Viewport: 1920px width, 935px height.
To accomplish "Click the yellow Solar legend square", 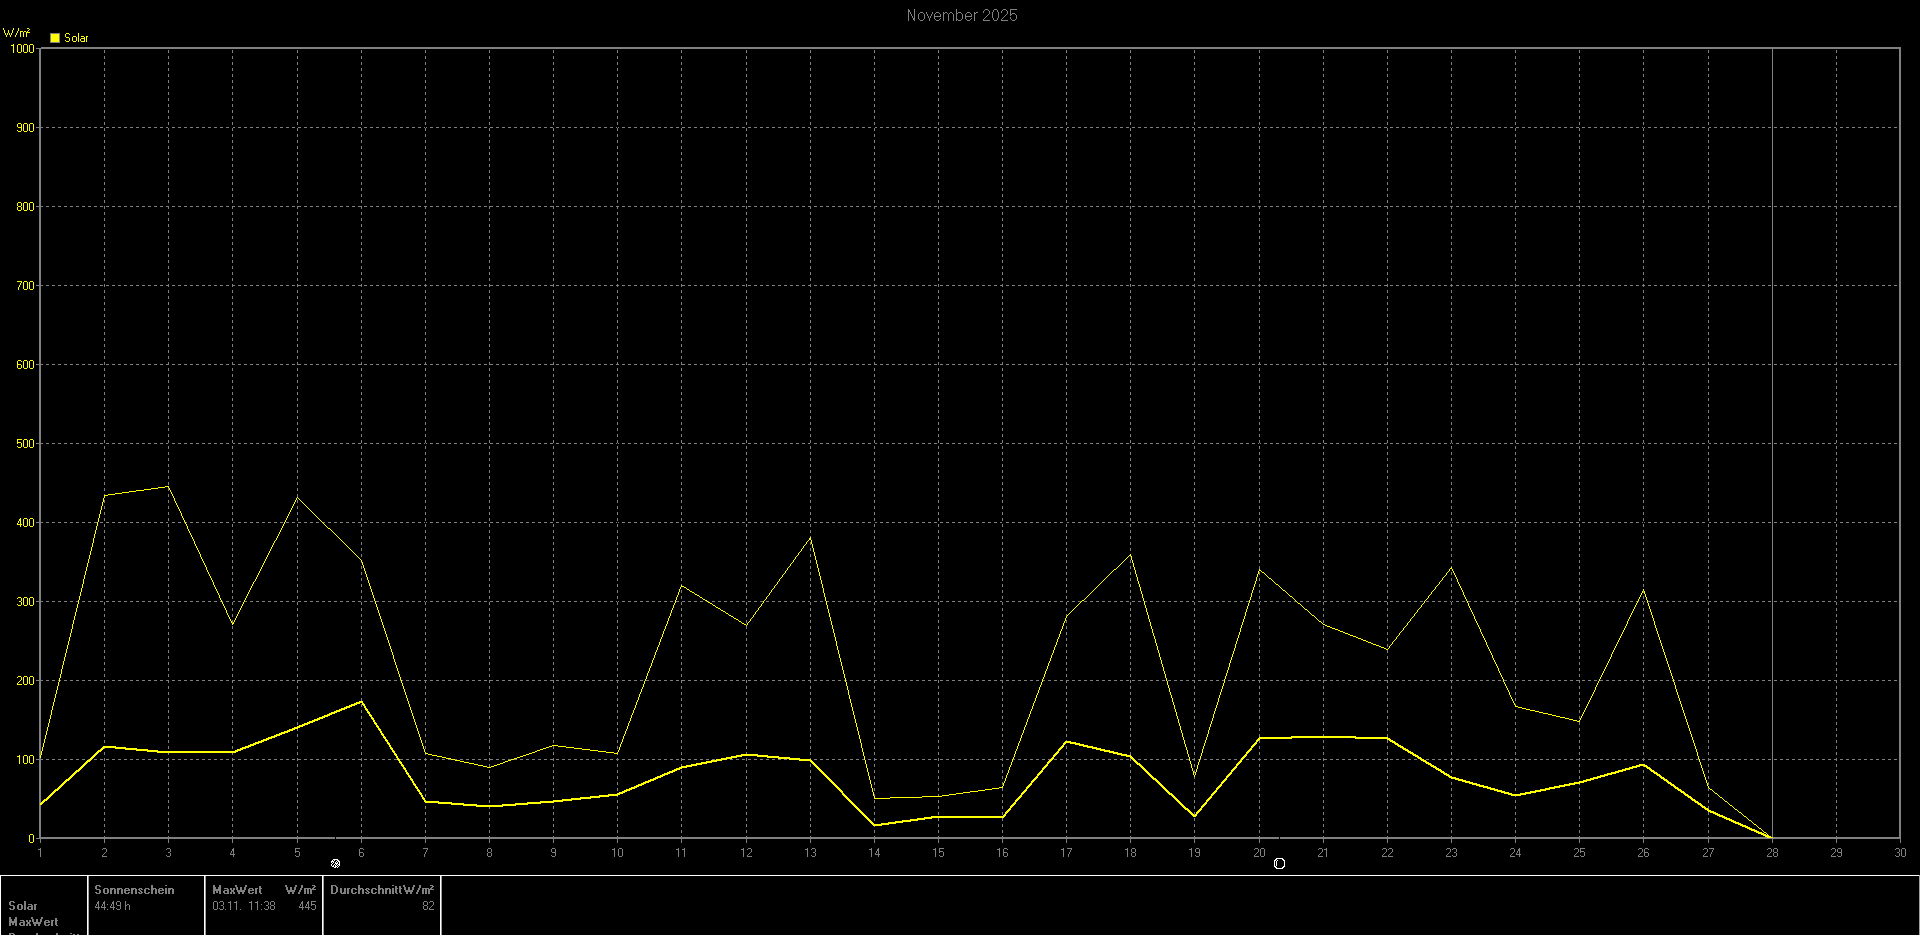I will [55, 38].
